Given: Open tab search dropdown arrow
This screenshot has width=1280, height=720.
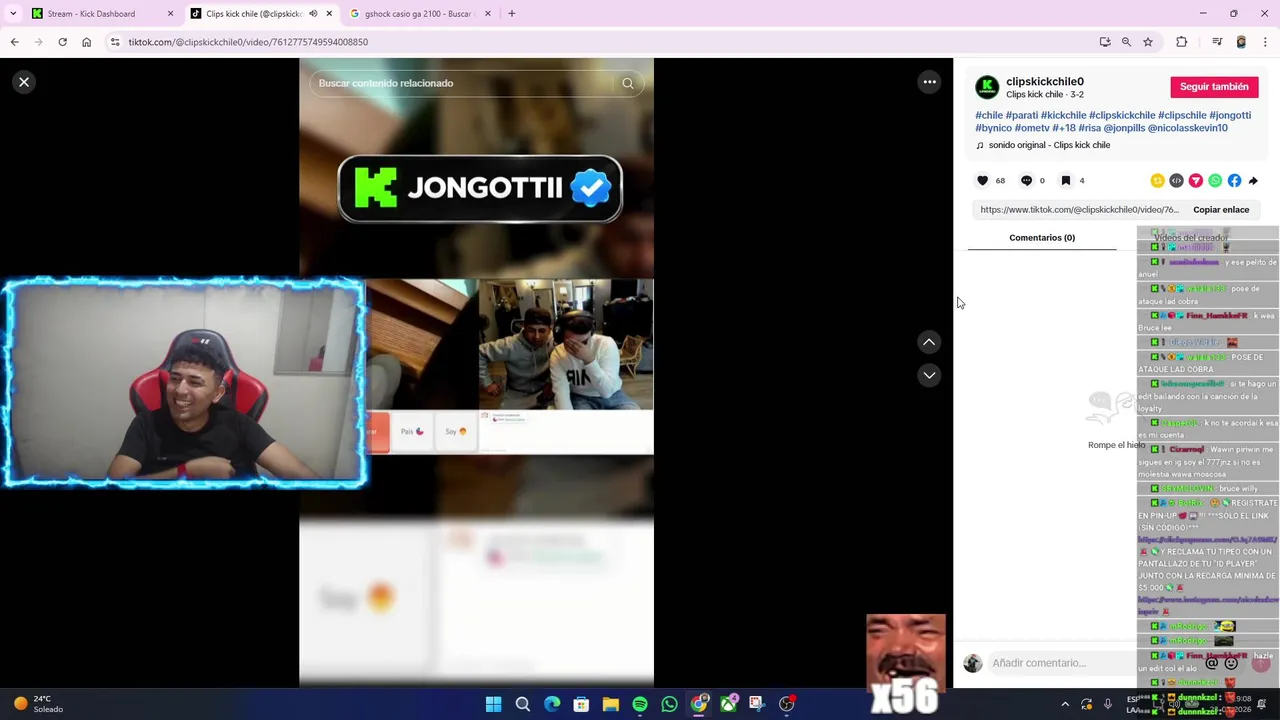Looking at the screenshot, I should [x=13, y=14].
